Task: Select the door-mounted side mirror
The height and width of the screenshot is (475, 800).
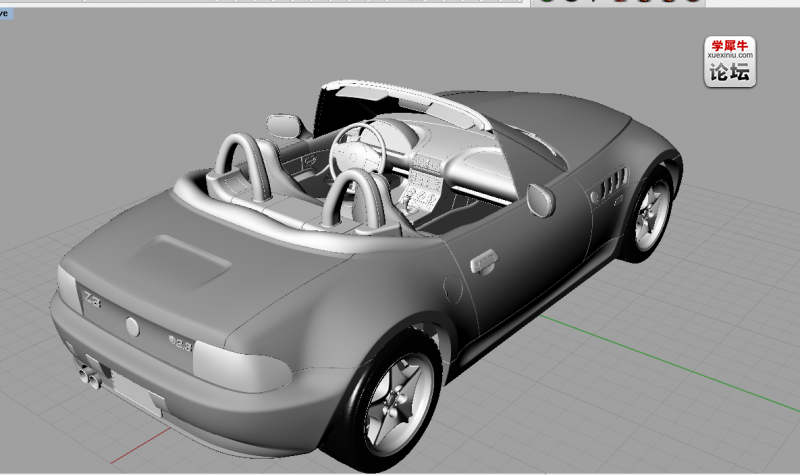Action: (x=540, y=201)
